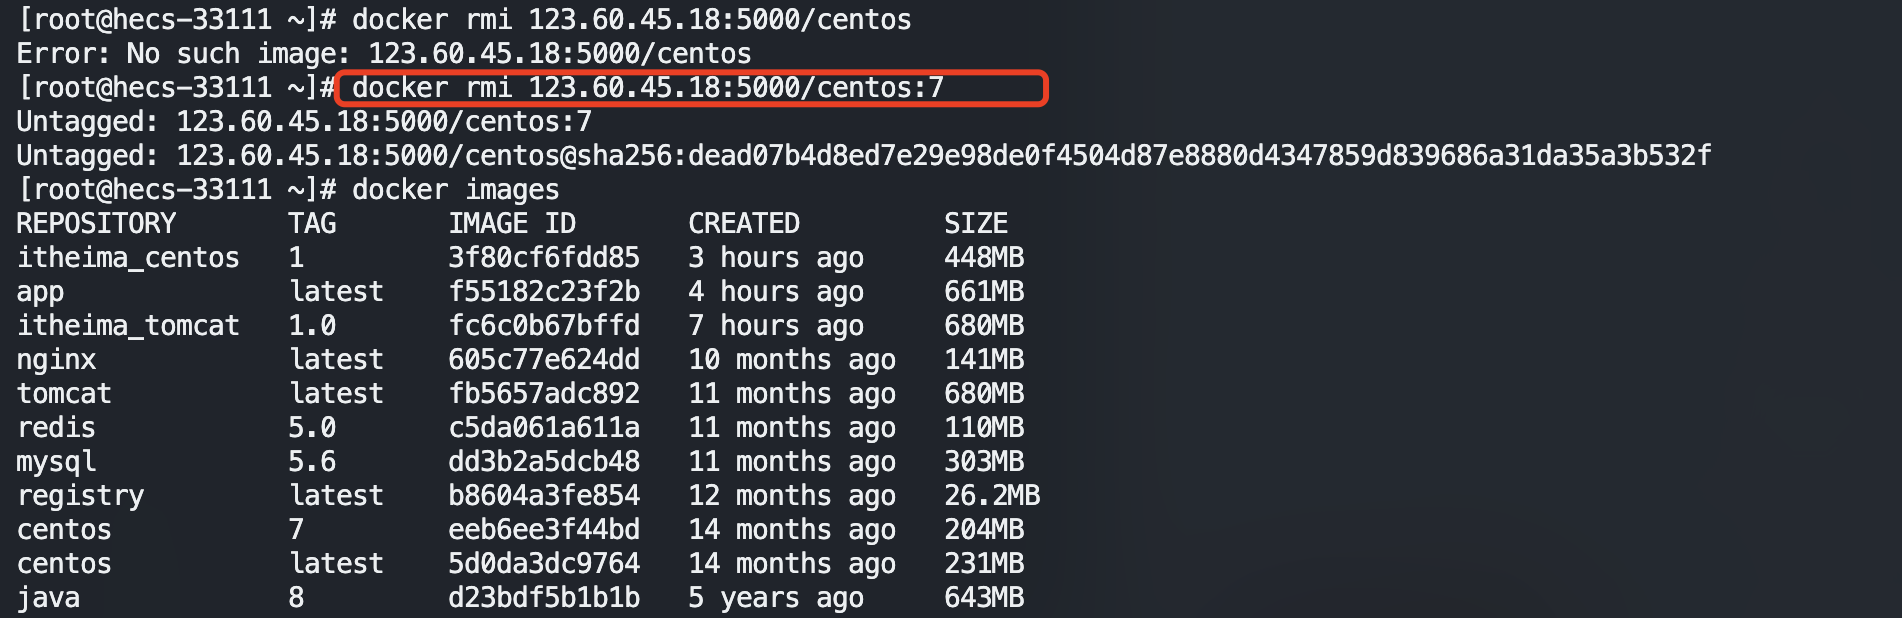Image resolution: width=1902 pixels, height=618 pixels.
Task: Click the itheima_centos repository name
Action: click(x=128, y=258)
